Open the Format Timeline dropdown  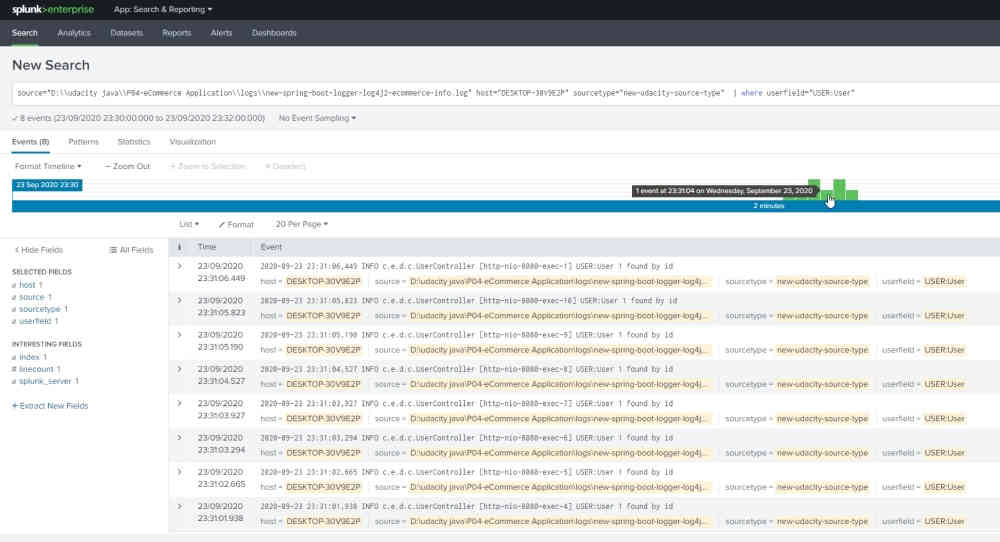click(48, 166)
